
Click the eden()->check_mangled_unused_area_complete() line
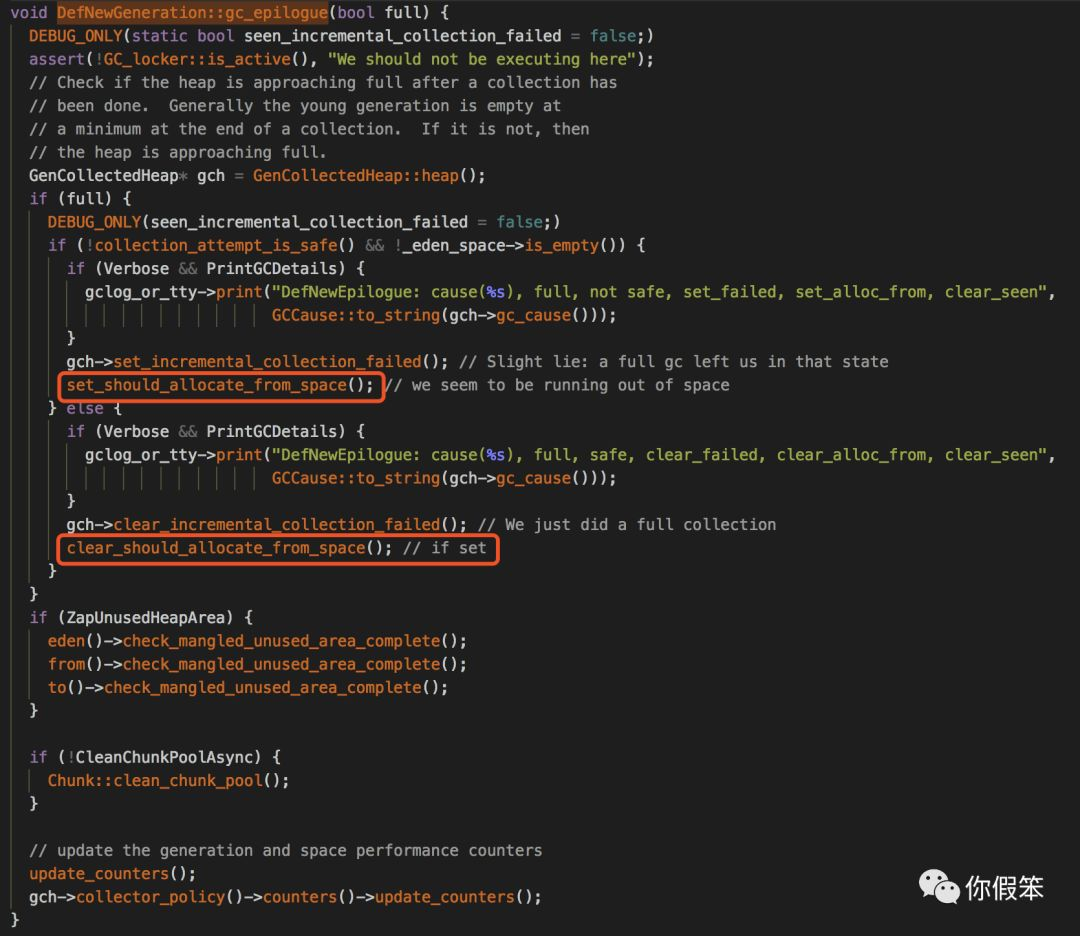coord(257,641)
